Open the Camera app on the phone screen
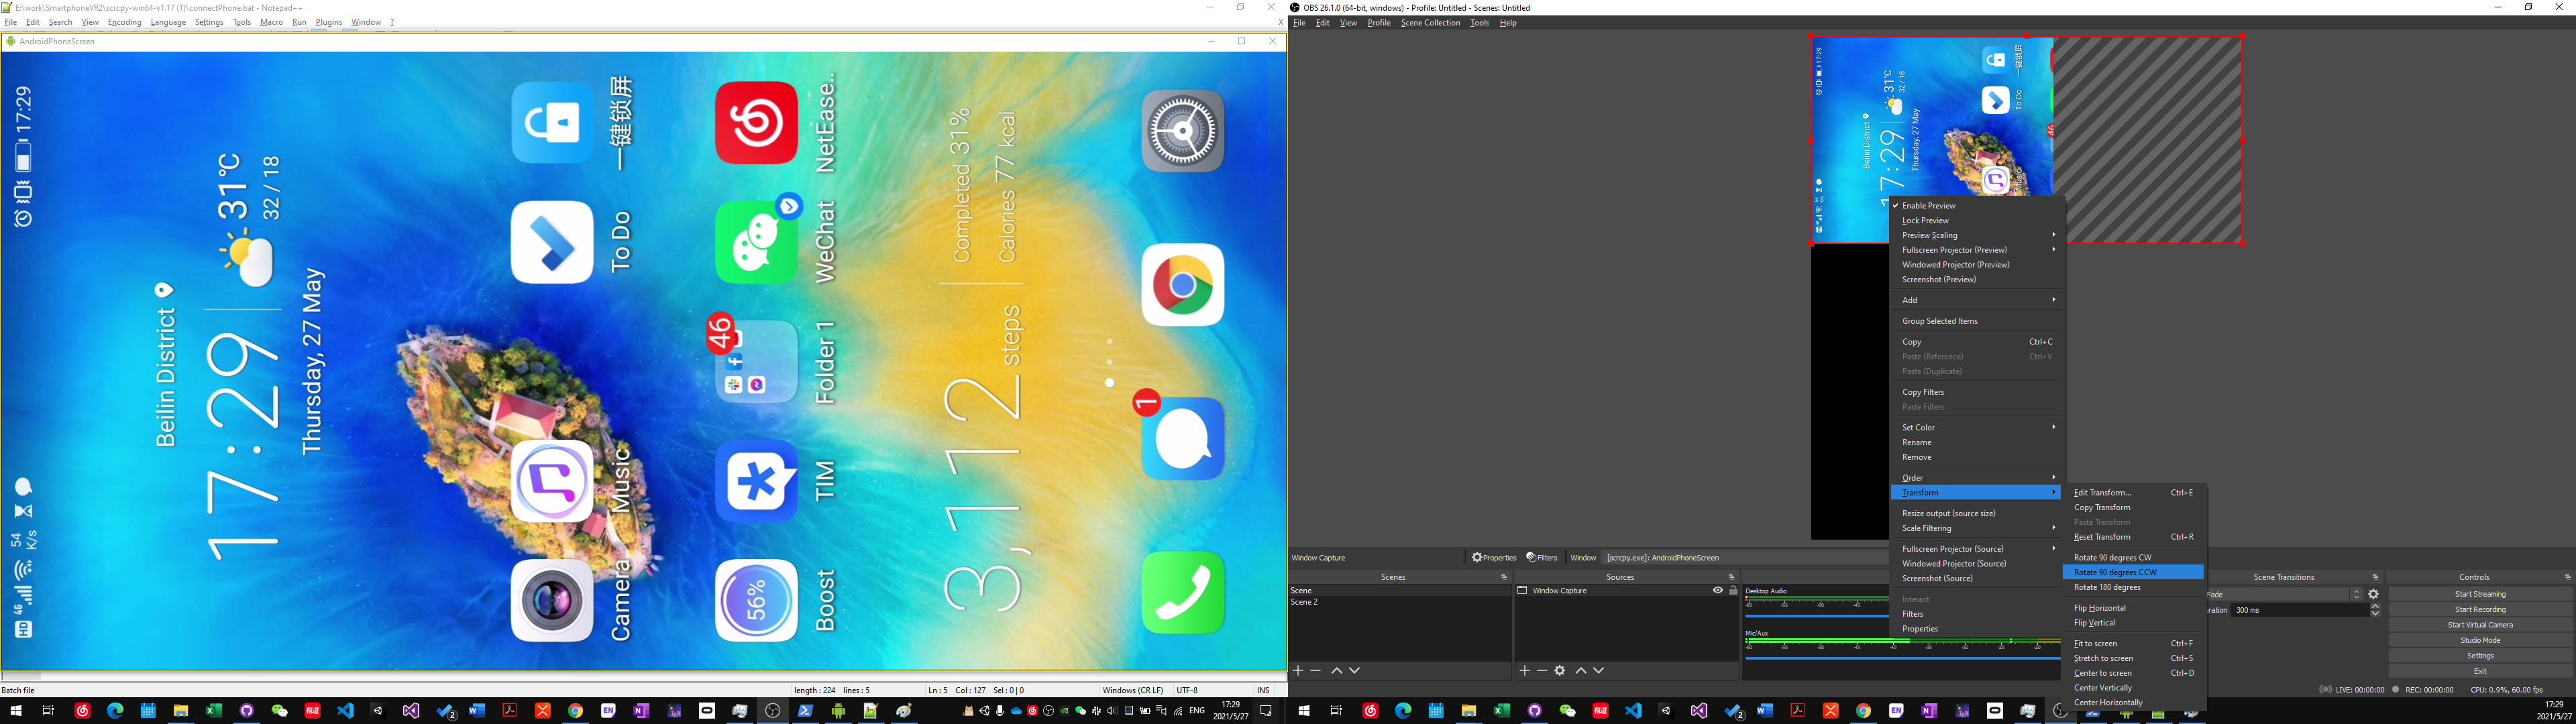Screen dimensions: 2576x724 pos(552,600)
